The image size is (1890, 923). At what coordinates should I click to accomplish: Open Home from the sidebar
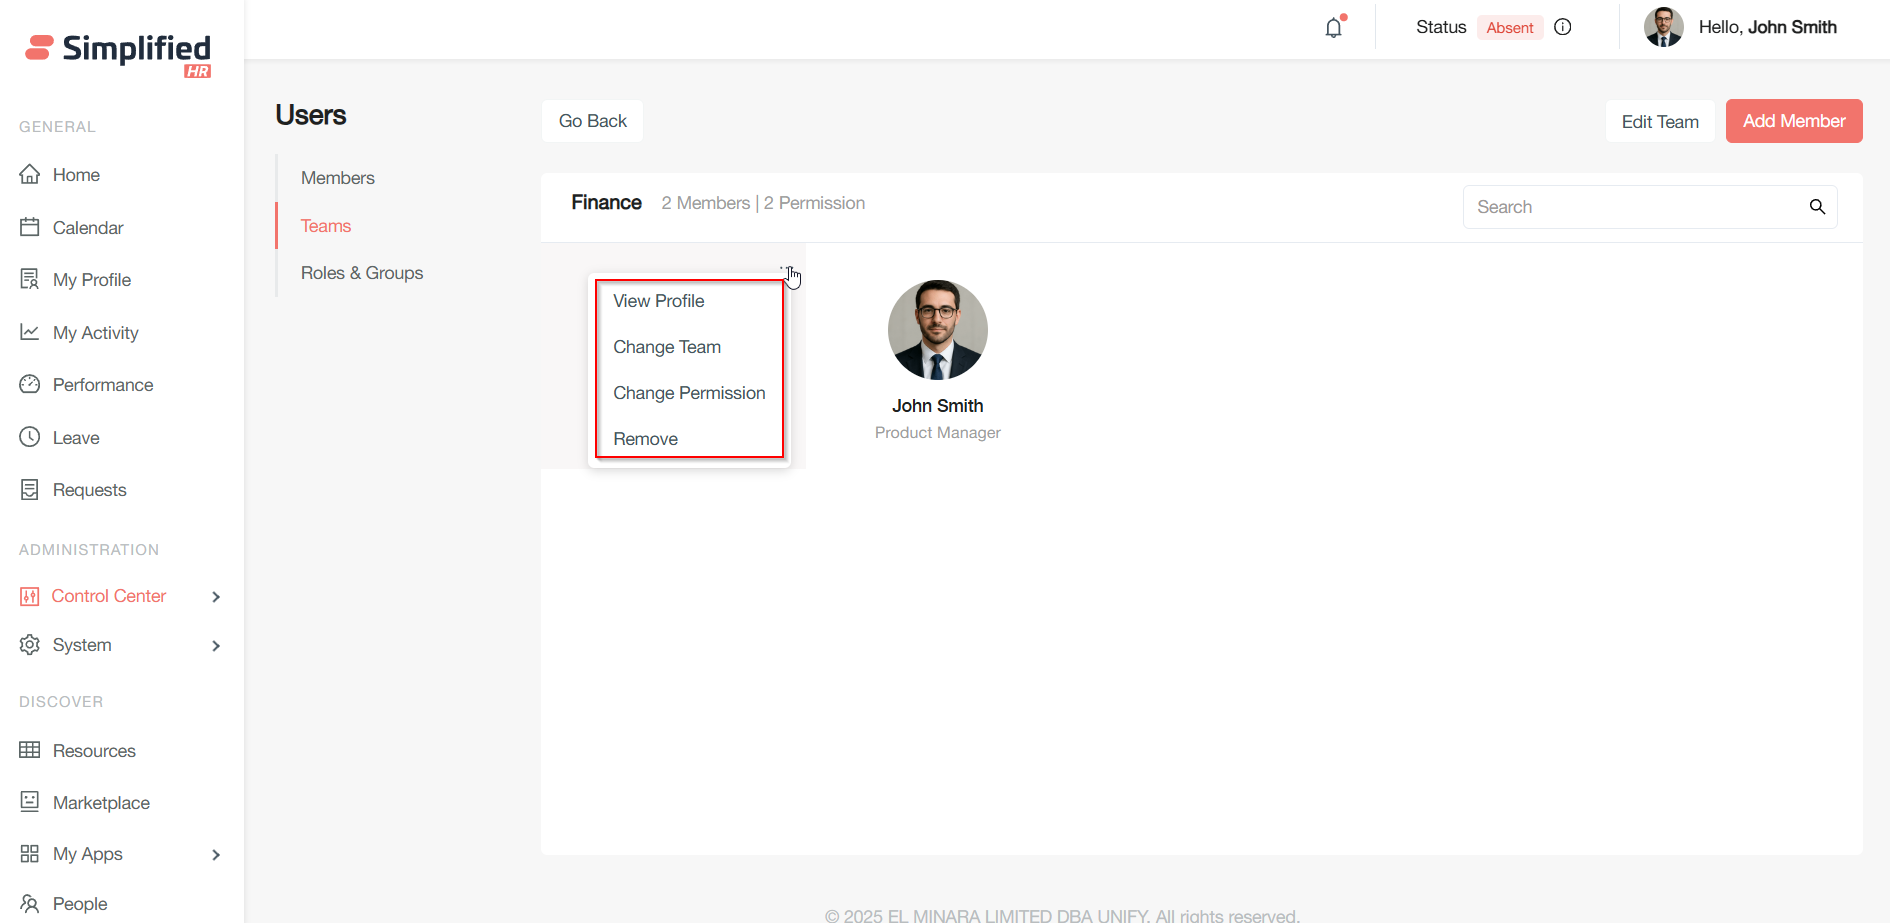(x=76, y=175)
